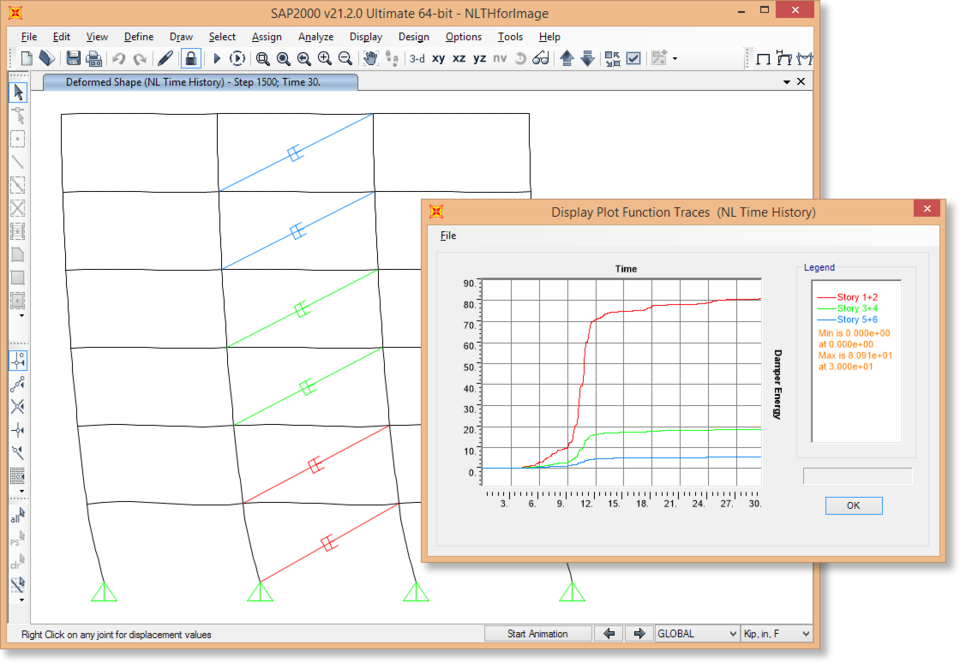
Task: Click the Select All tool in left sidebar
Action: [17, 517]
